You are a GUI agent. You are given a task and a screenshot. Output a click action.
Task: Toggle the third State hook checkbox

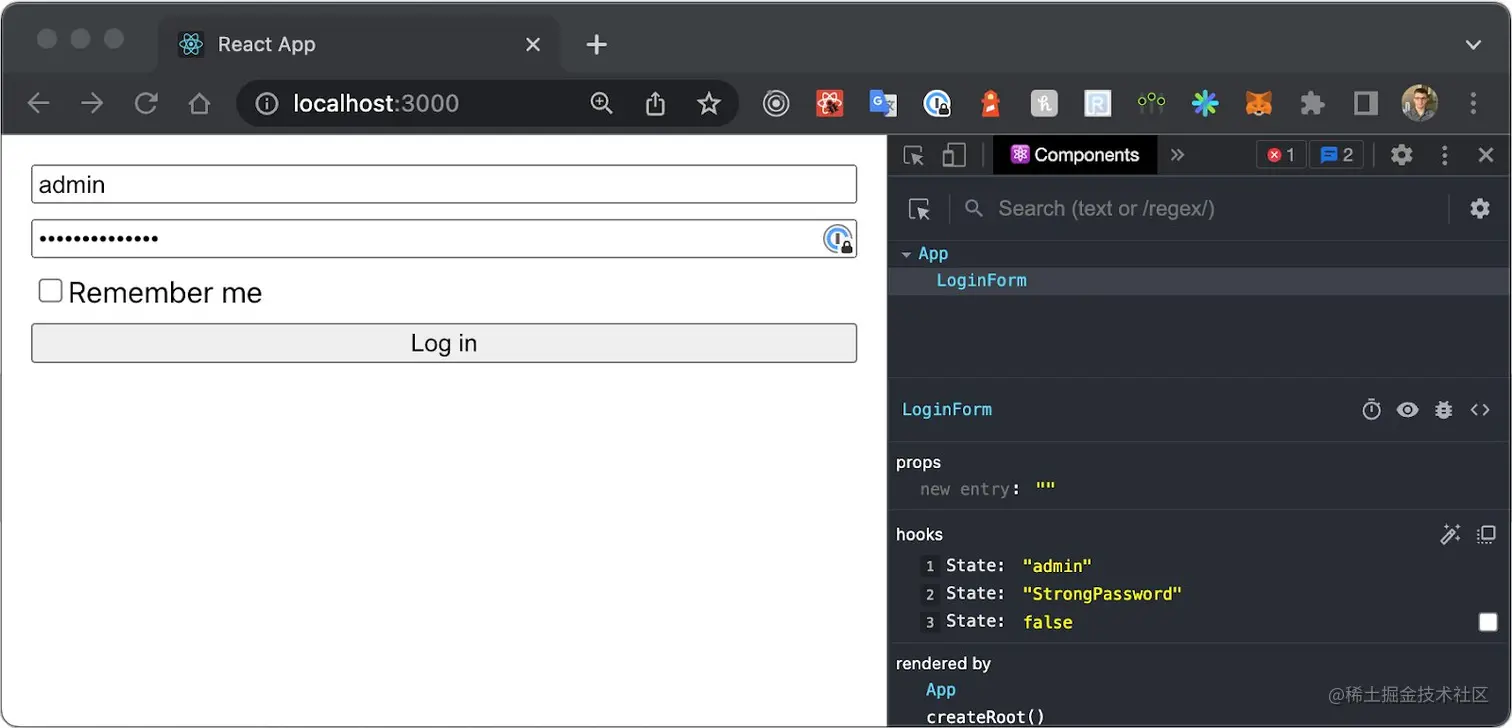tap(1488, 622)
